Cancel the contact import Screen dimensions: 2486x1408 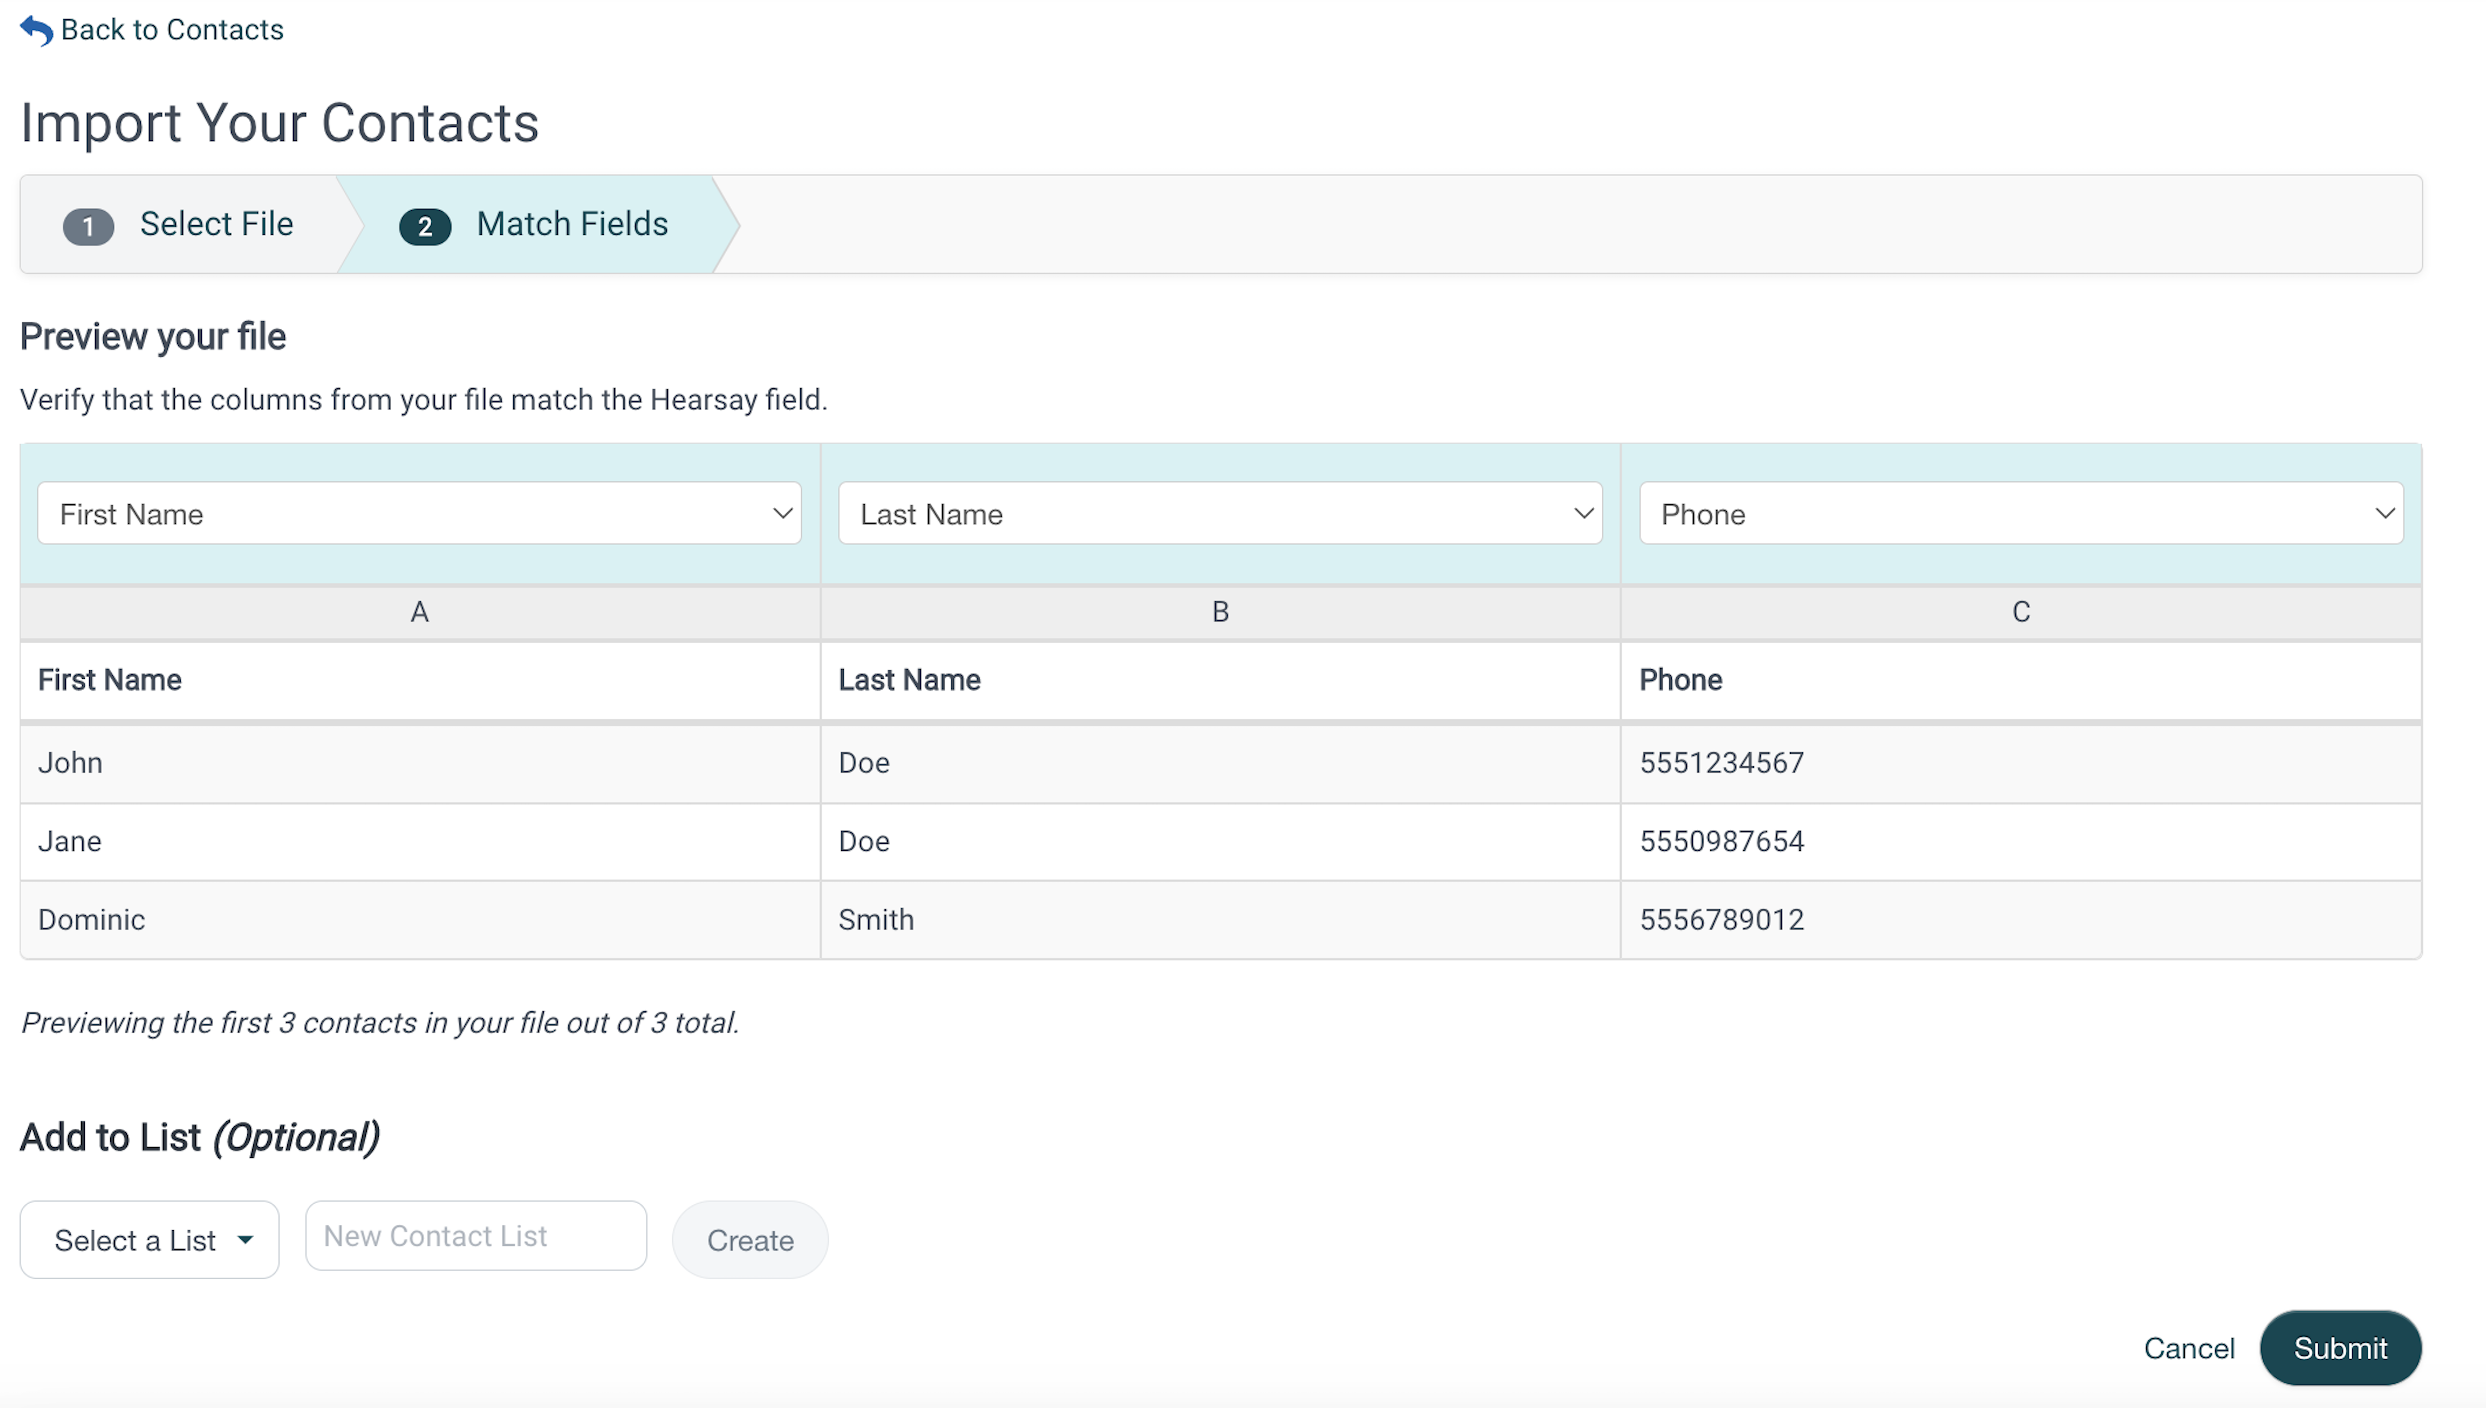2189,1348
